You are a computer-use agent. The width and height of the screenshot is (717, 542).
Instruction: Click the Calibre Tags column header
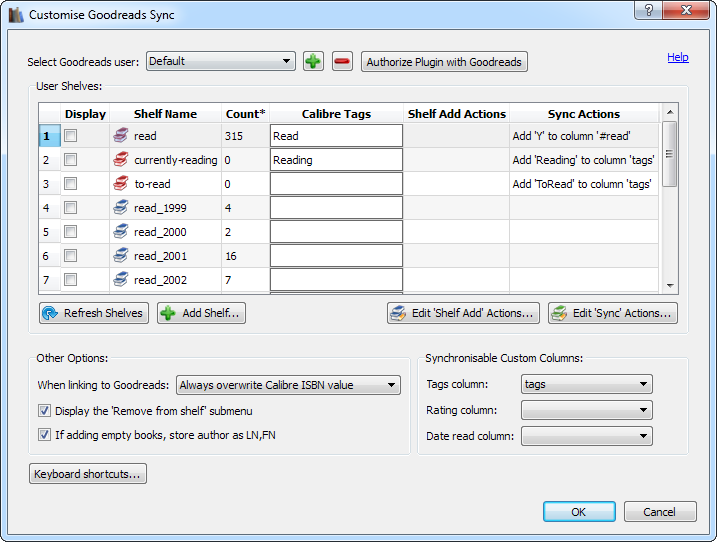click(337, 114)
